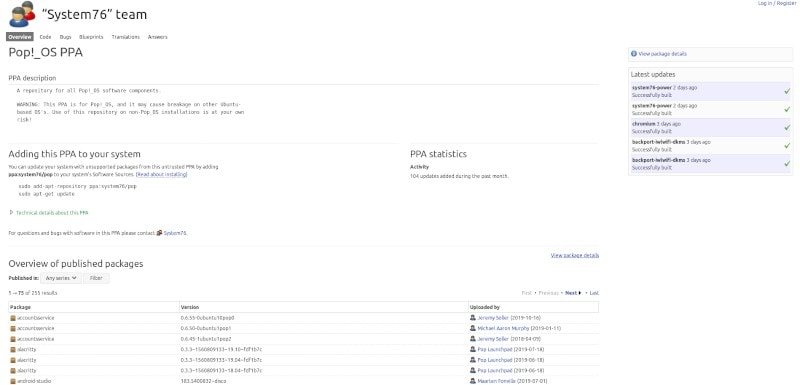Click package icon for accountsservice 0.6.45-1ubuntu1pop2

tap(13, 339)
